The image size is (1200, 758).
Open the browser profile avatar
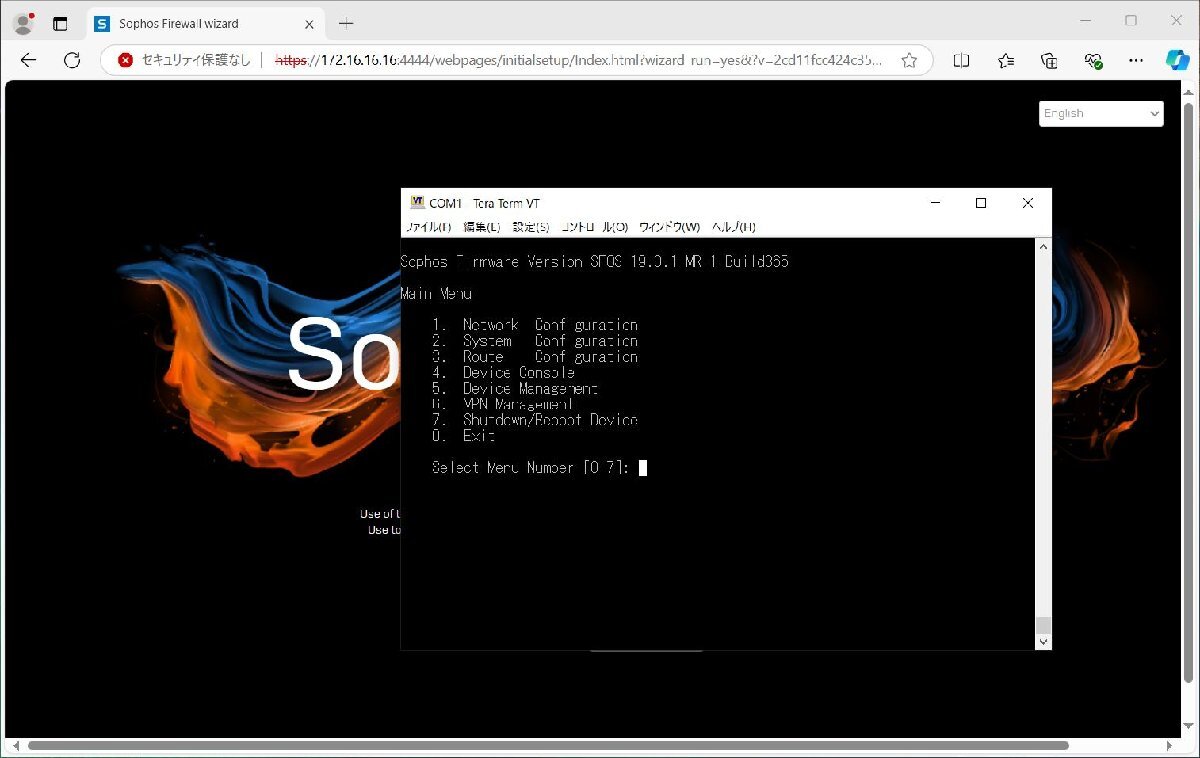22,23
